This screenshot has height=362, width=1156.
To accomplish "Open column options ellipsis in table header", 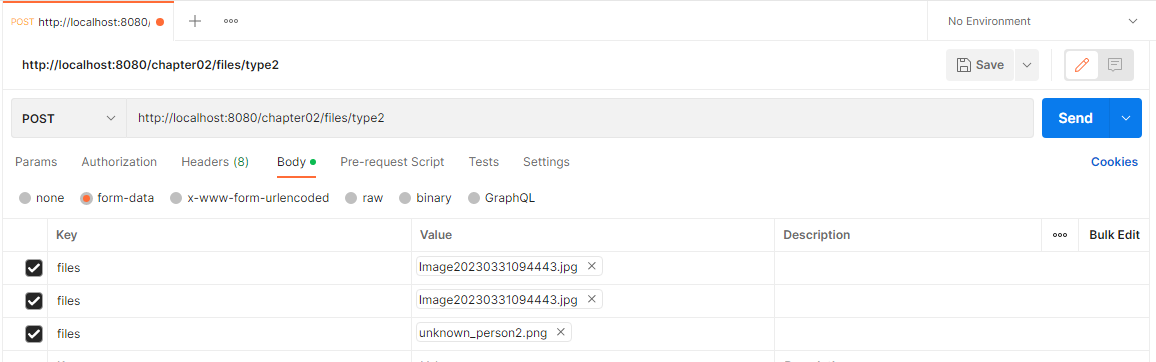I will point(1060,235).
